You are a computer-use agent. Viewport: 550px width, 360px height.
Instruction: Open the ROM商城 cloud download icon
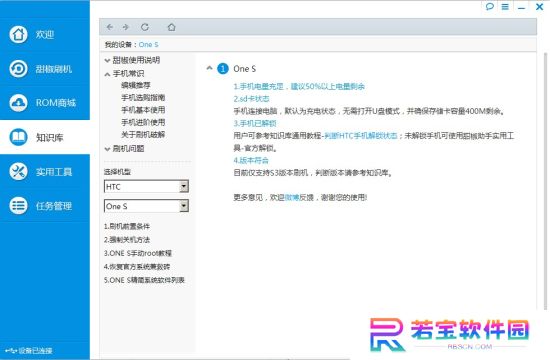click(18, 103)
